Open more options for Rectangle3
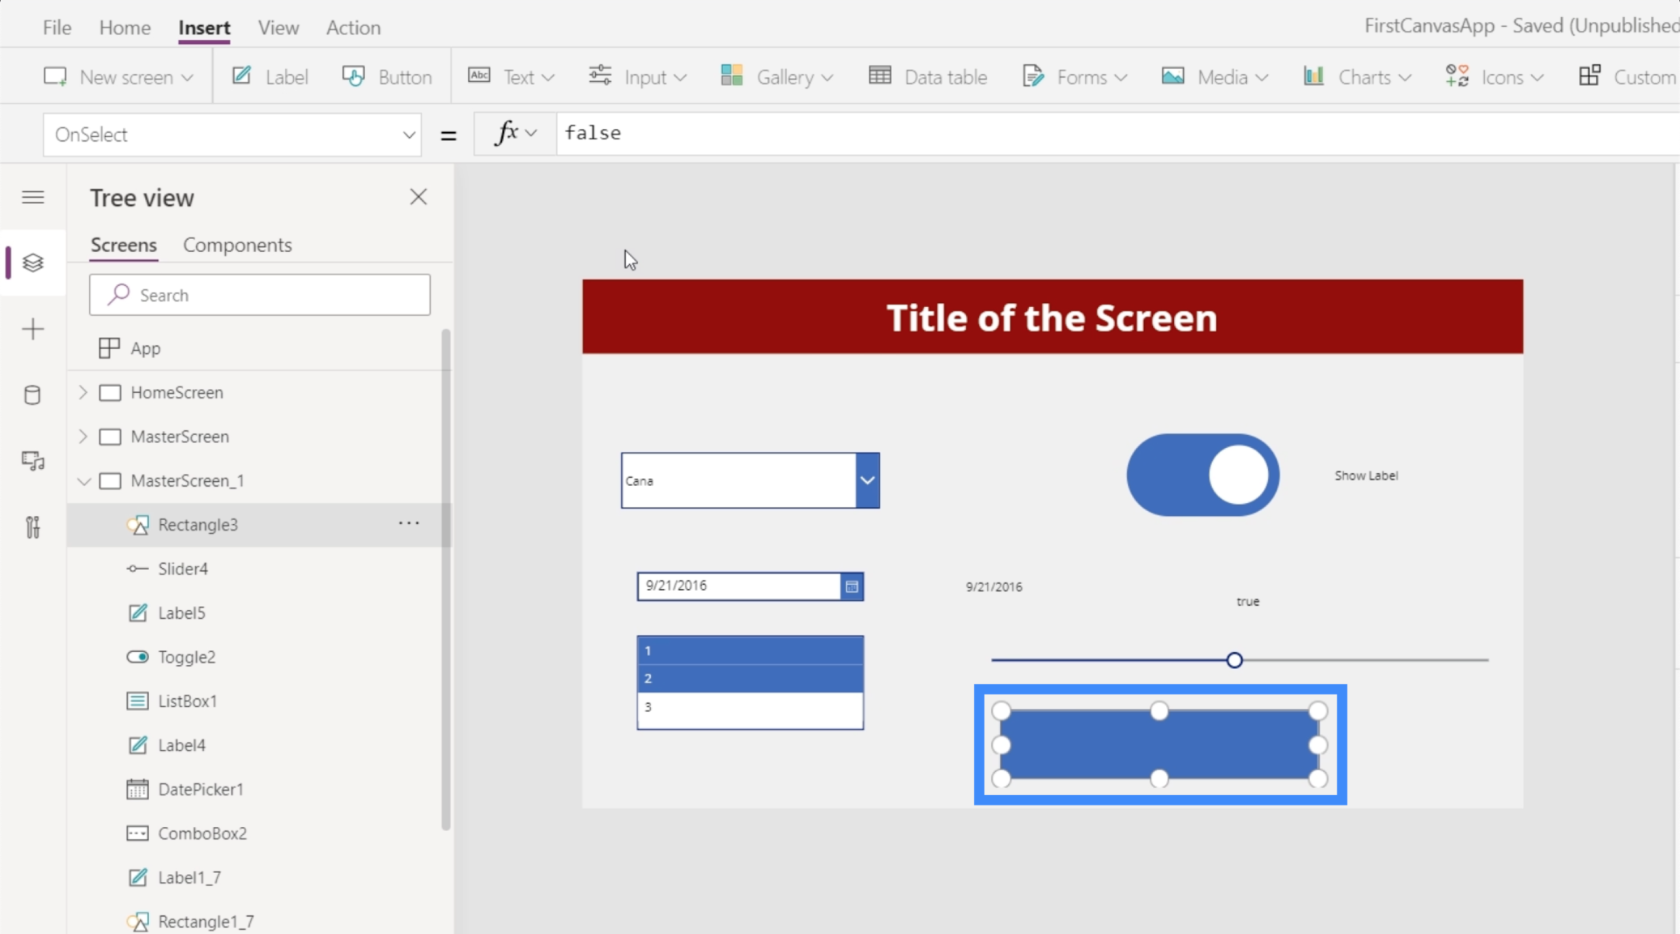Image resolution: width=1680 pixels, height=934 pixels. pos(409,524)
